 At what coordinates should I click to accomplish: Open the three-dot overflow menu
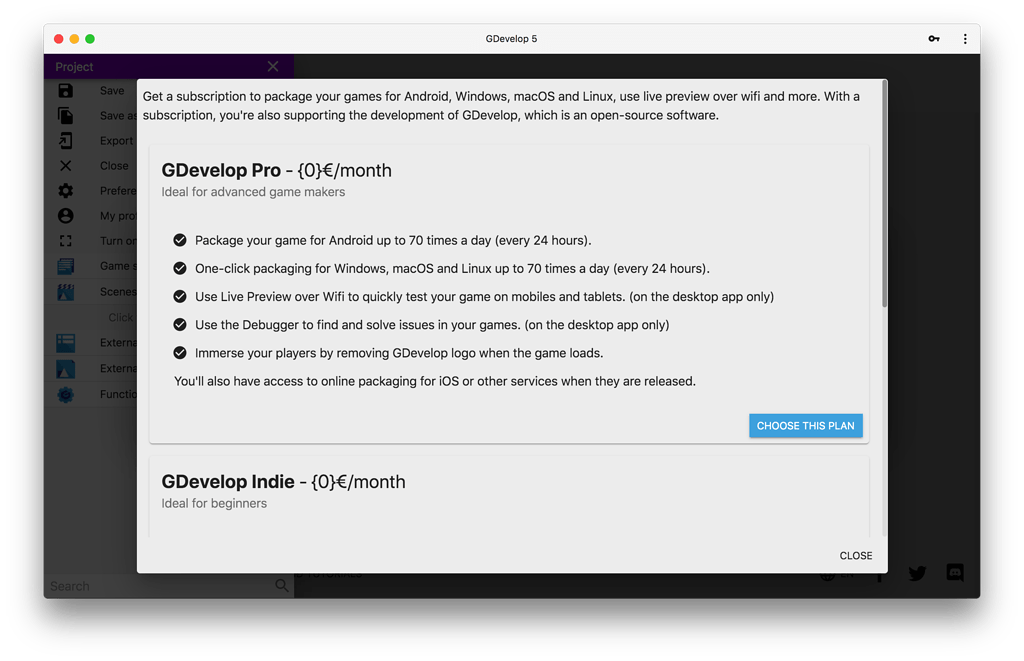click(965, 38)
